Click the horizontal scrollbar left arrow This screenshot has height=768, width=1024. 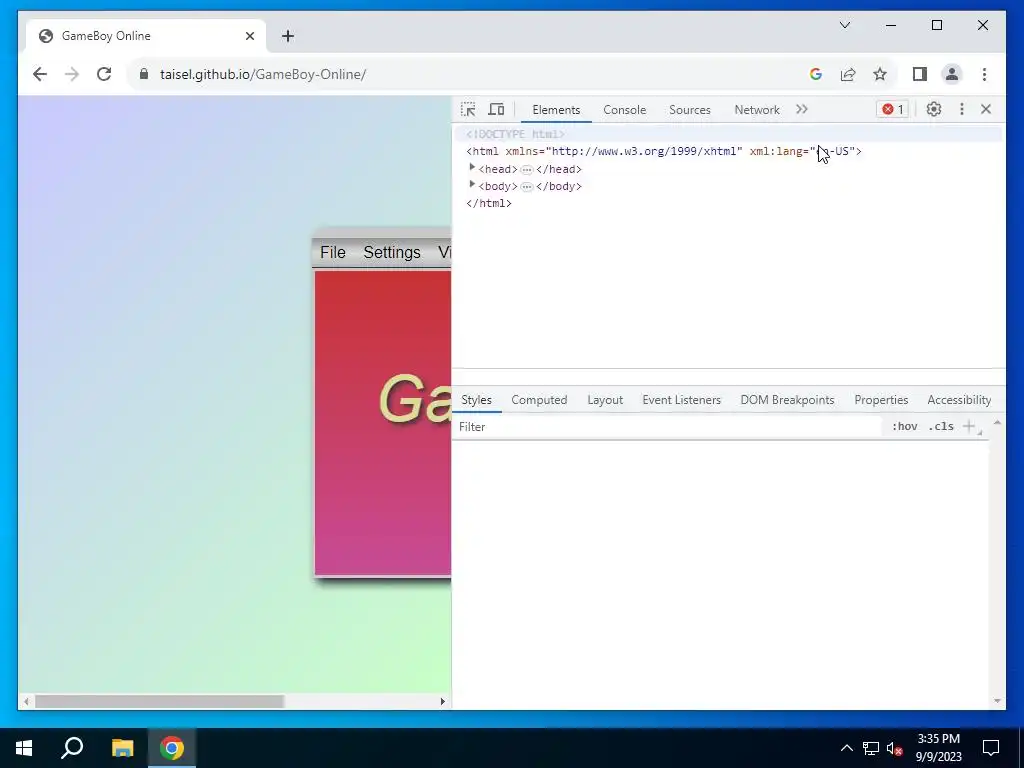click(25, 701)
